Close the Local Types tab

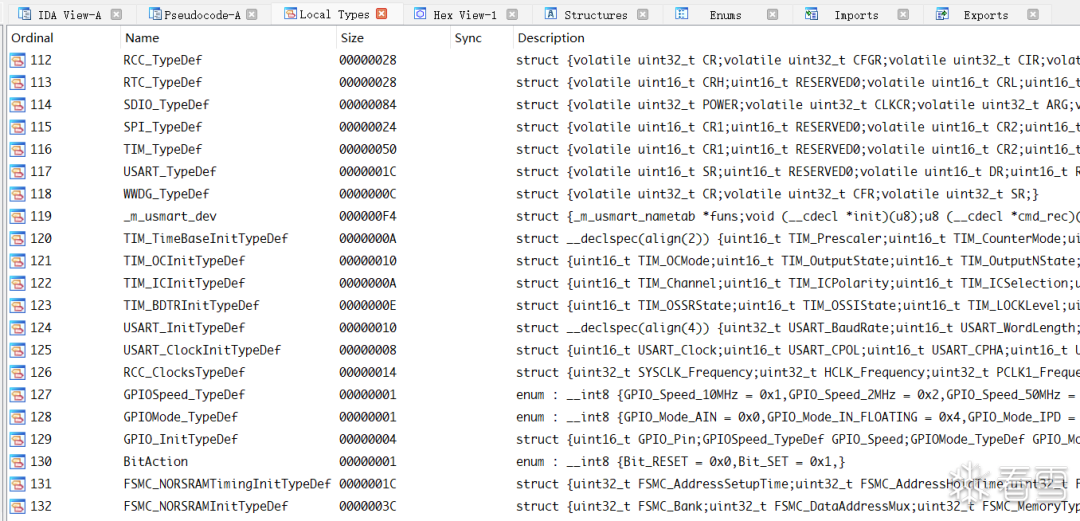click(382, 14)
